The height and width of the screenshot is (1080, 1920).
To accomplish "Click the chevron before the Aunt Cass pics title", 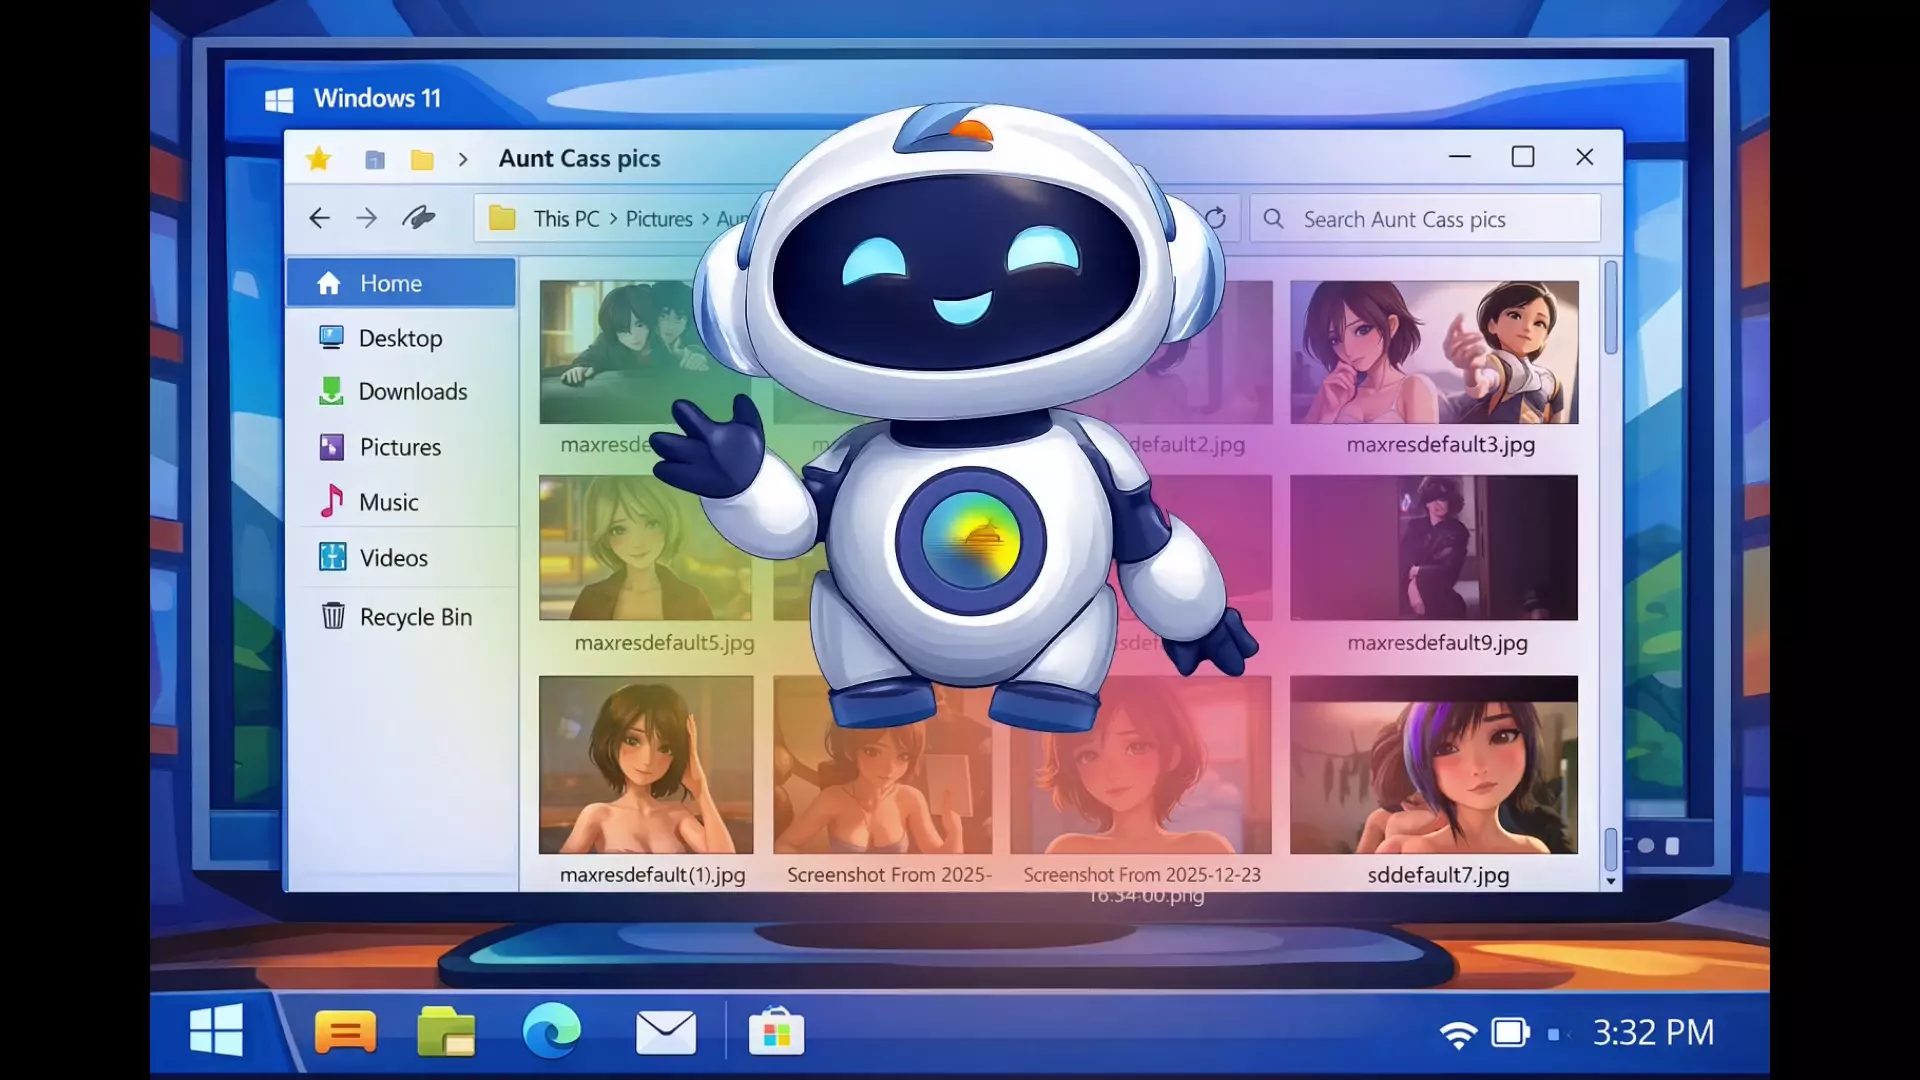I will 463,159.
